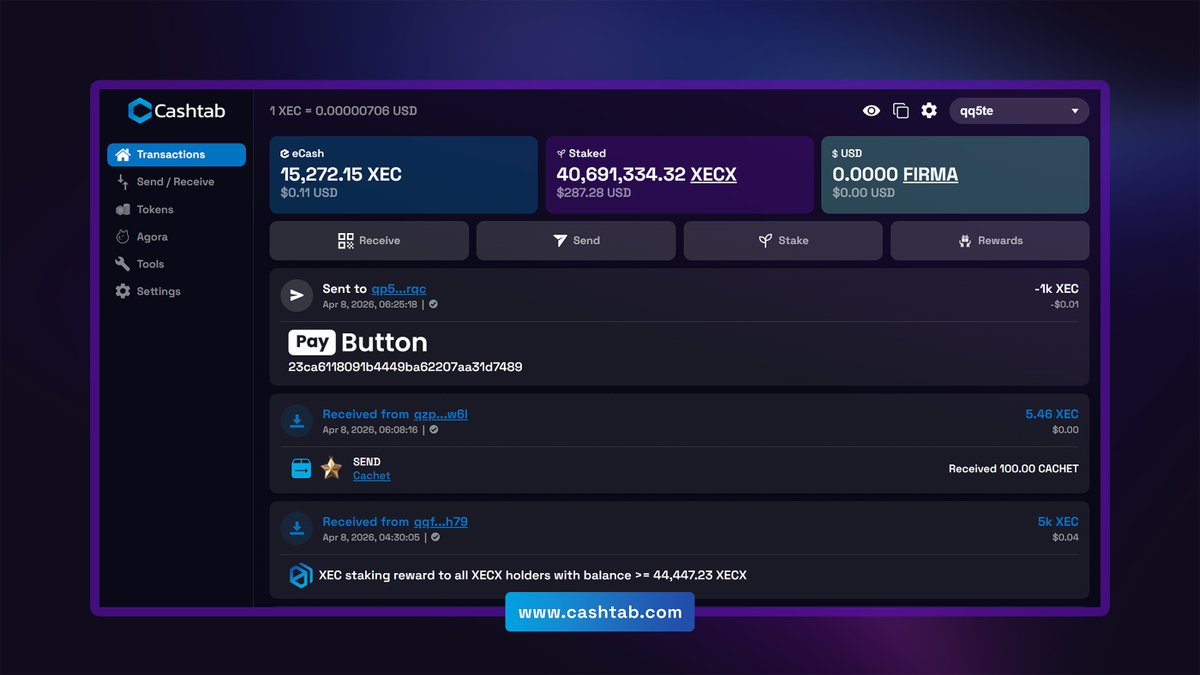Click the confirmed checkmark next to 06:08:16
The width and height of the screenshot is (1200, 675).
click(433, 430)
